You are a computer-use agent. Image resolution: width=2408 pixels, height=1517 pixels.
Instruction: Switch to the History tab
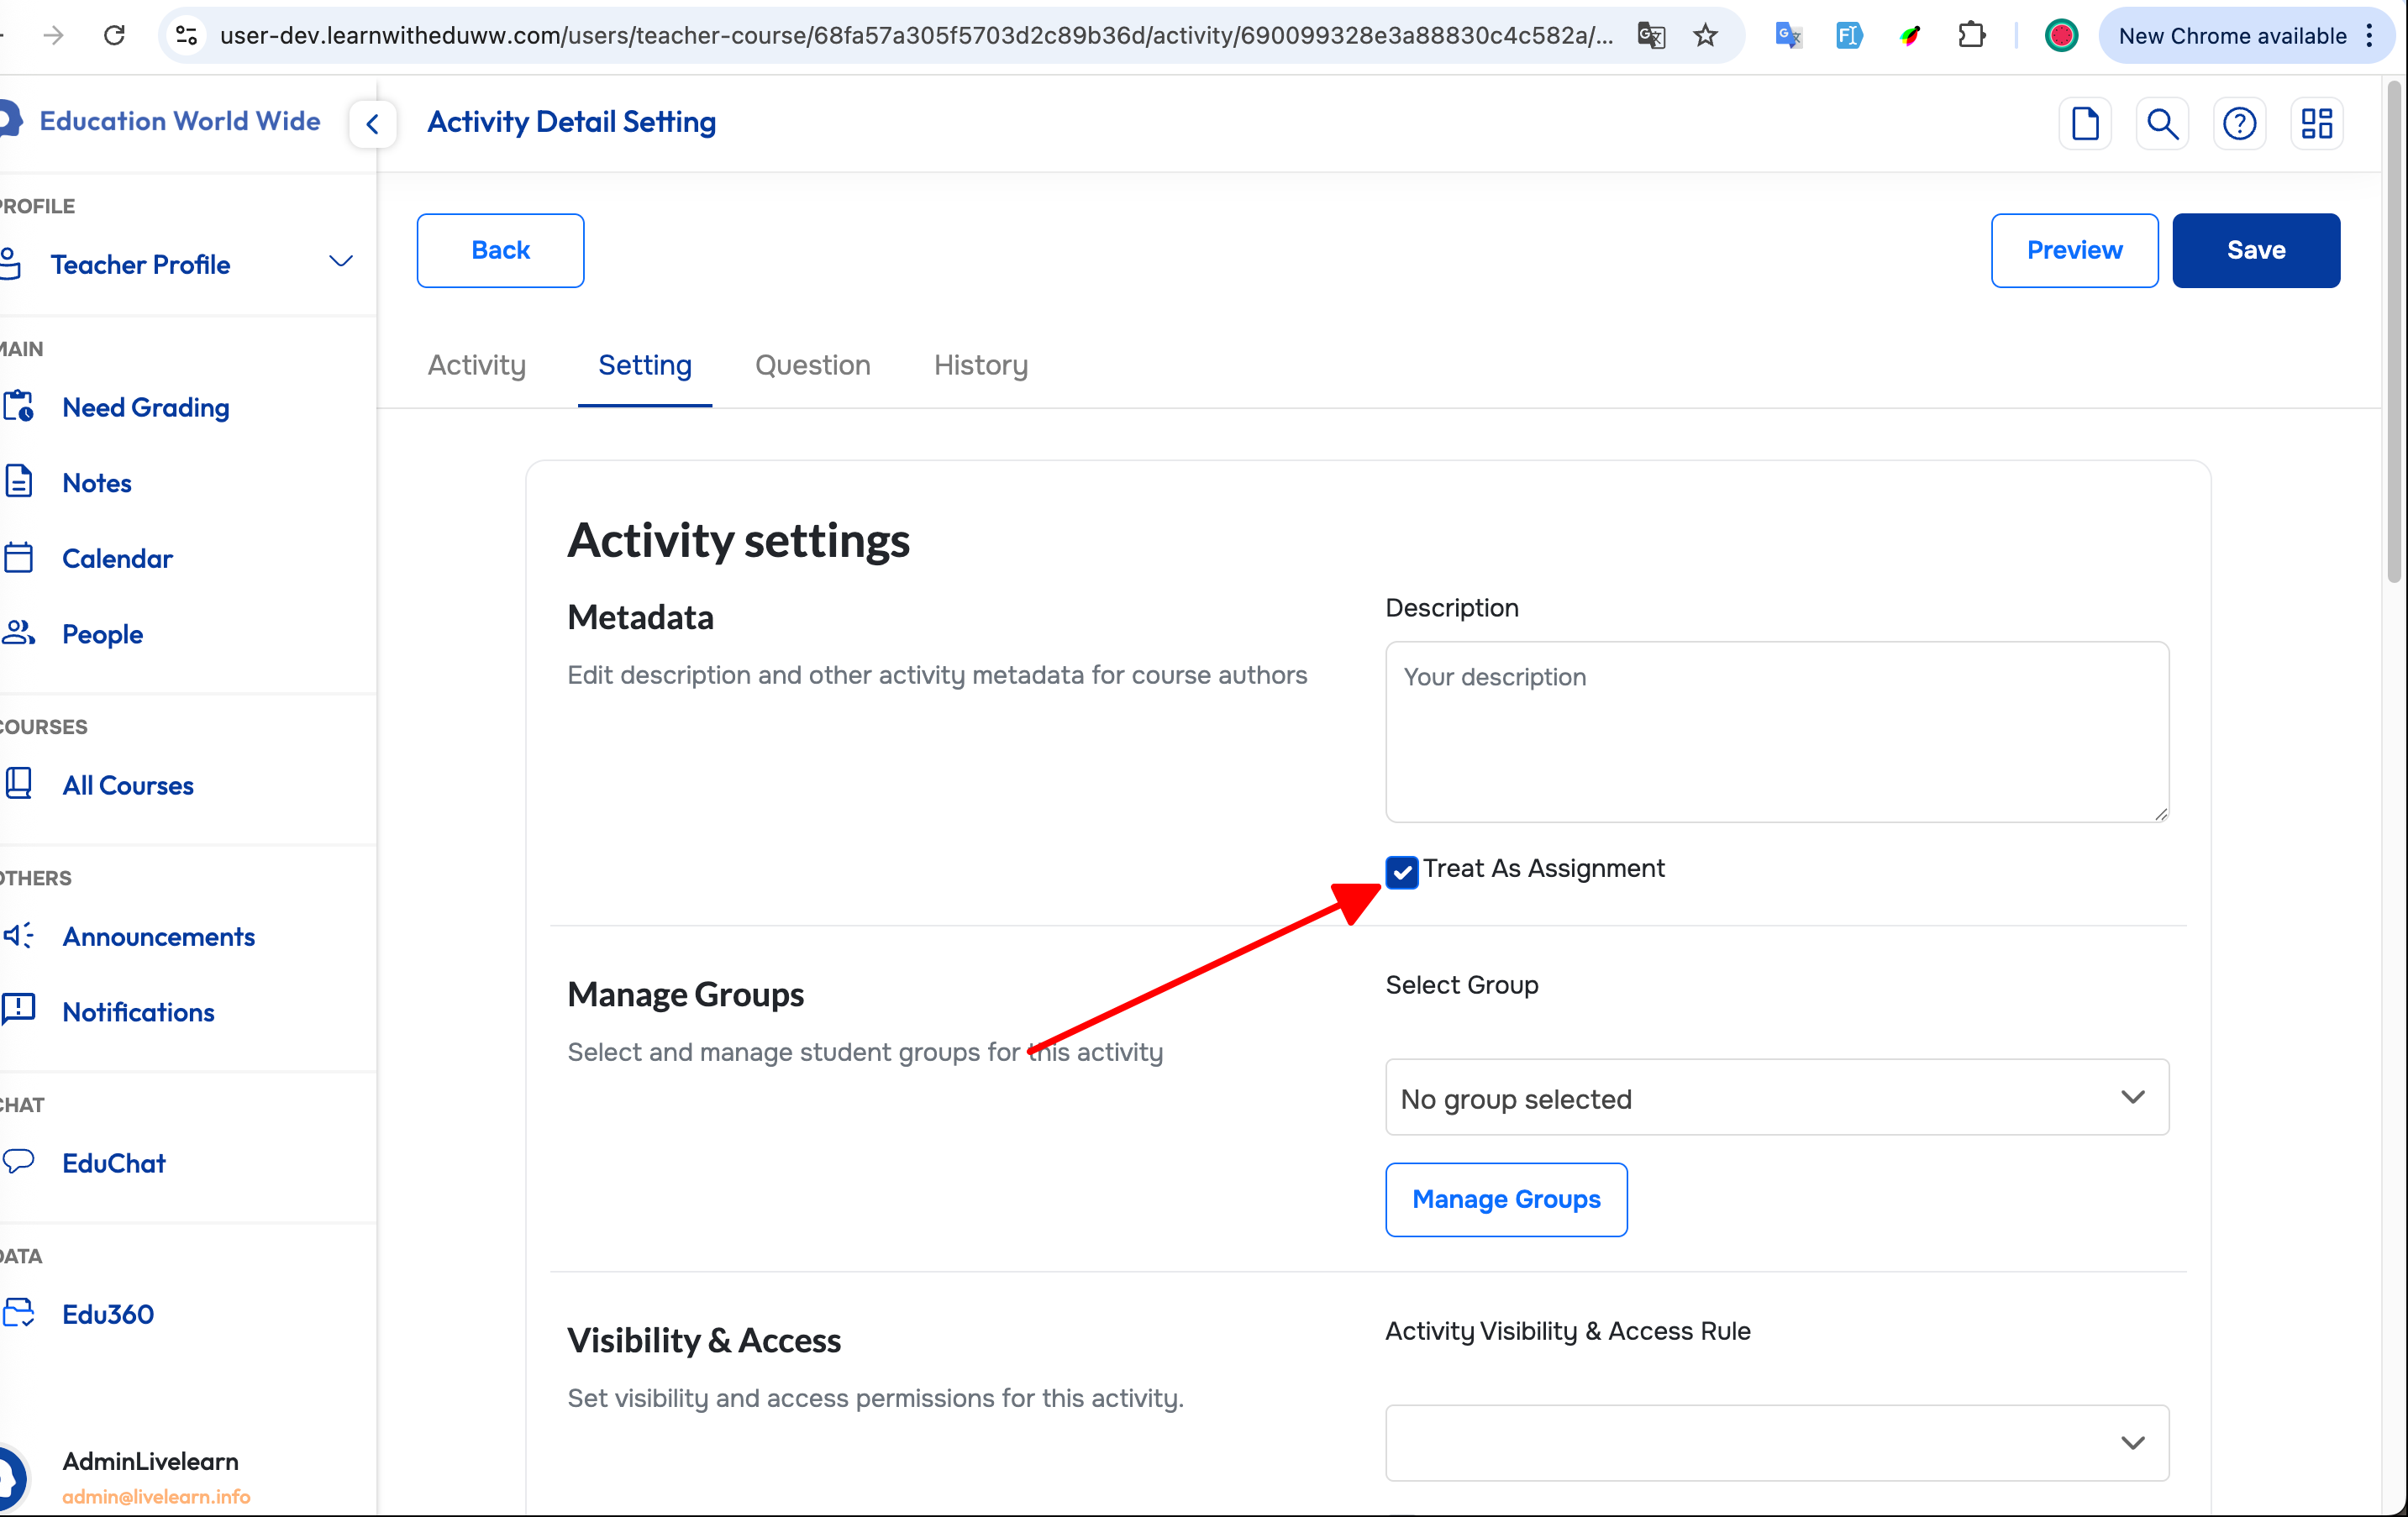[x=980, y=365]
